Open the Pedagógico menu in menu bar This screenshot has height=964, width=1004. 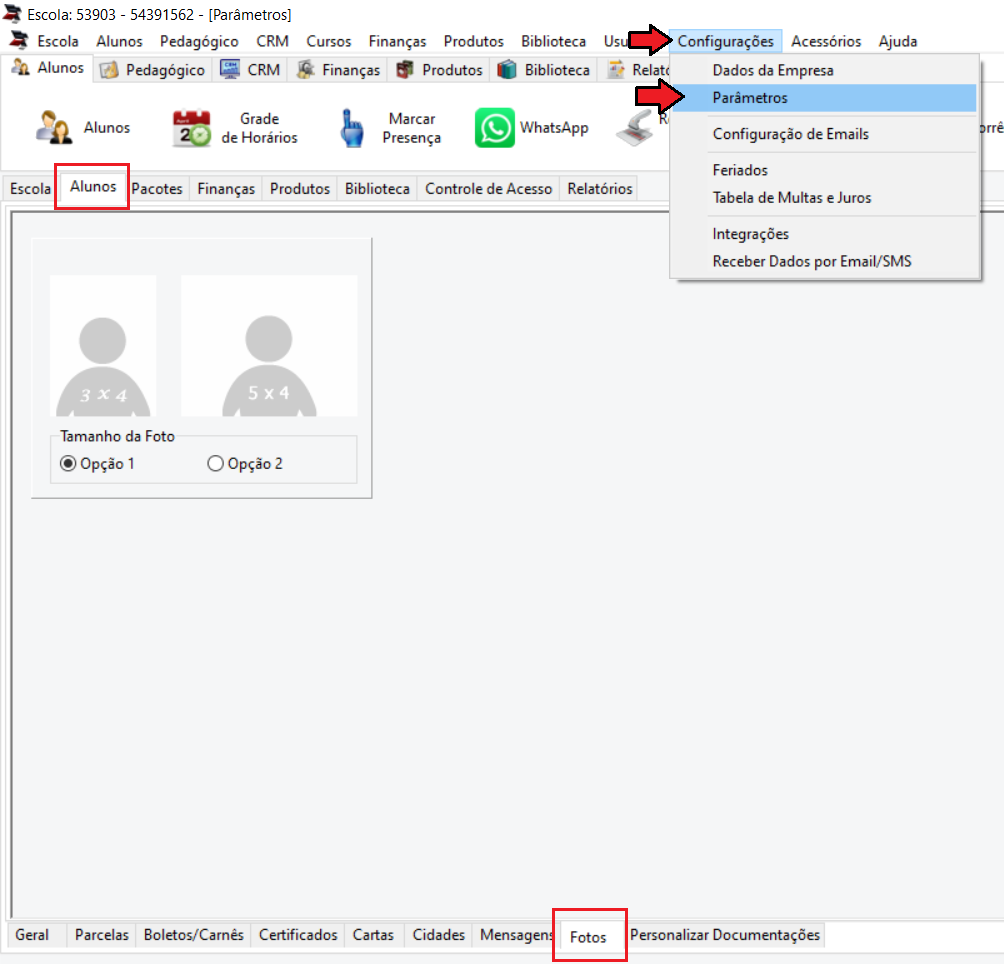coord(199,41)
